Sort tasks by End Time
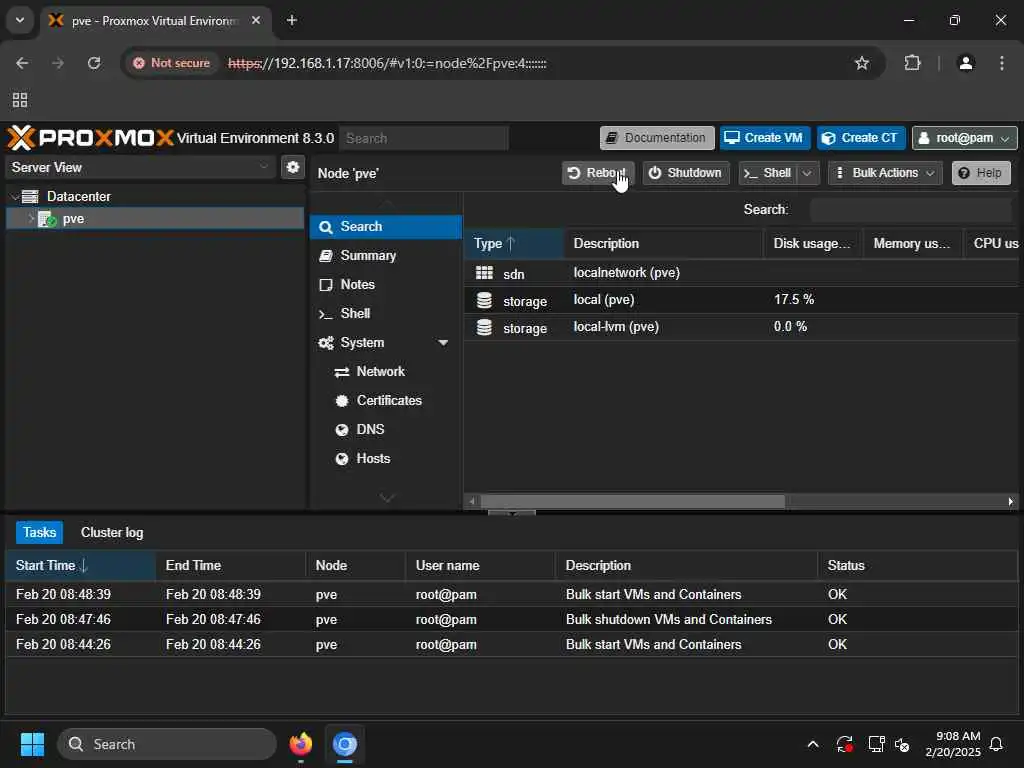This screenshot has height=768, width=1024. click(x=231, y=566)
